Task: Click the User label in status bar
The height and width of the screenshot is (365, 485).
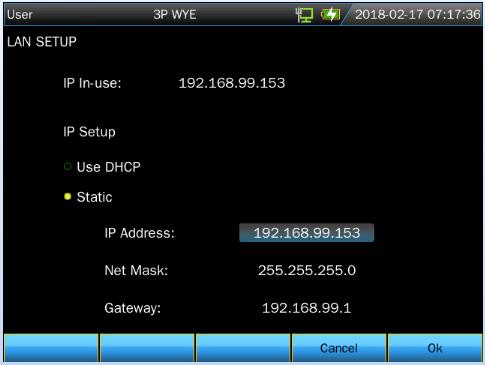Action: pyautogui.click(x=20, y=15)
